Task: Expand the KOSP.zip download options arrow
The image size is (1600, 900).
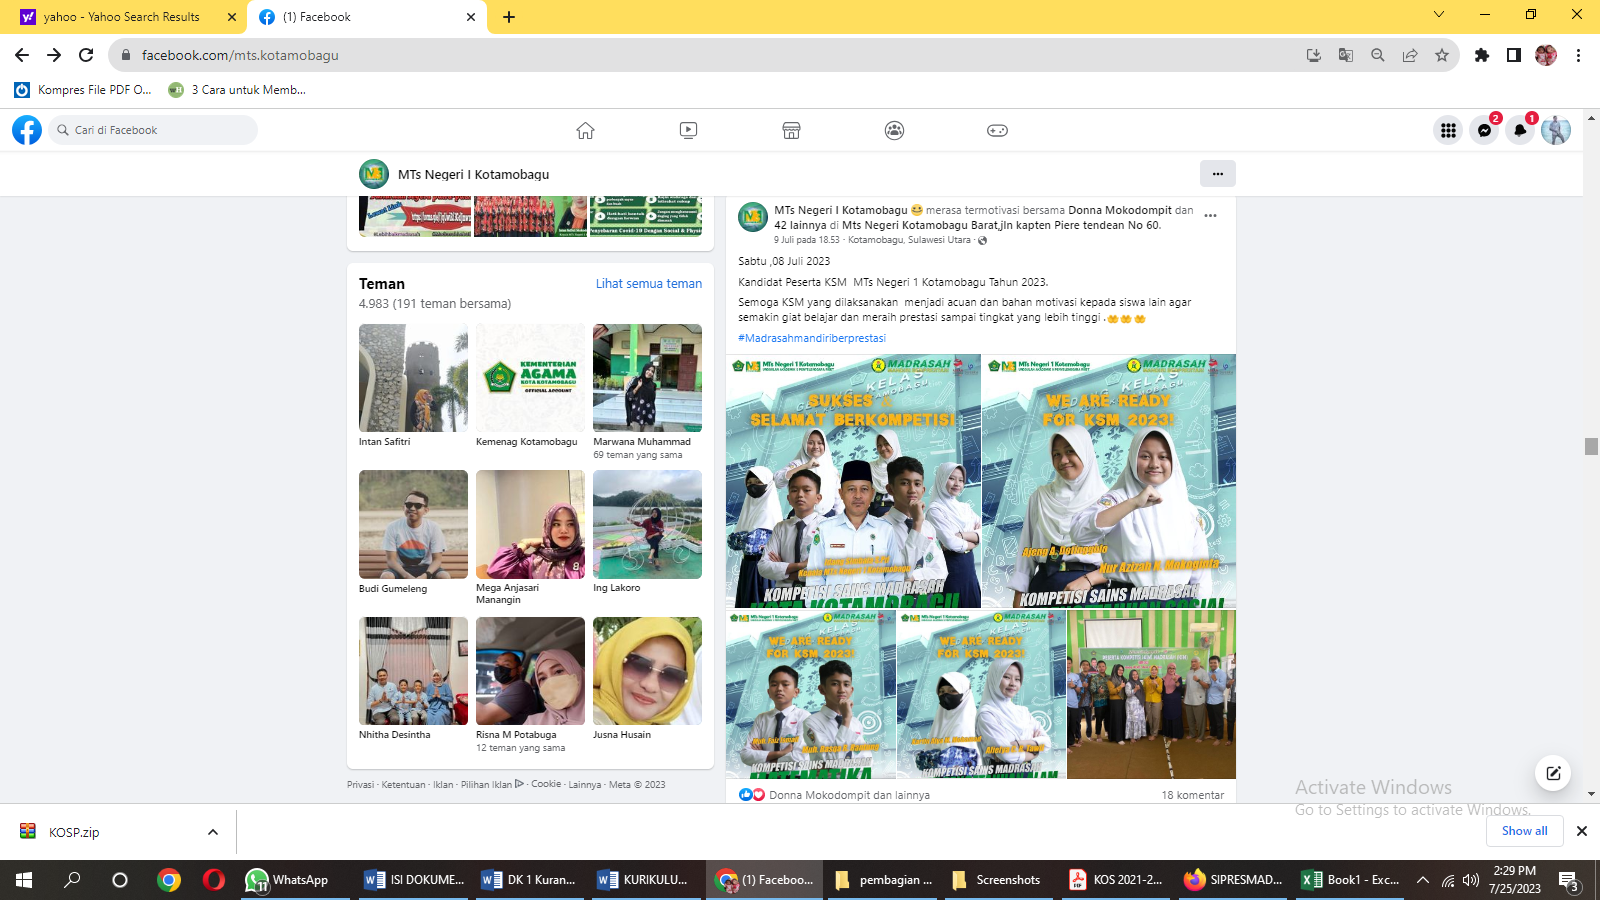Action: [212, 832]
